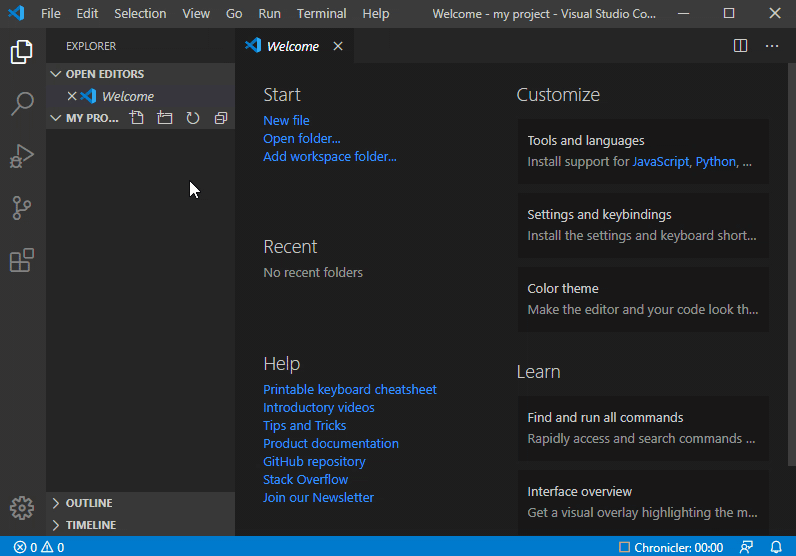Refresh the explorer with the refresh icon

[192, 118]
